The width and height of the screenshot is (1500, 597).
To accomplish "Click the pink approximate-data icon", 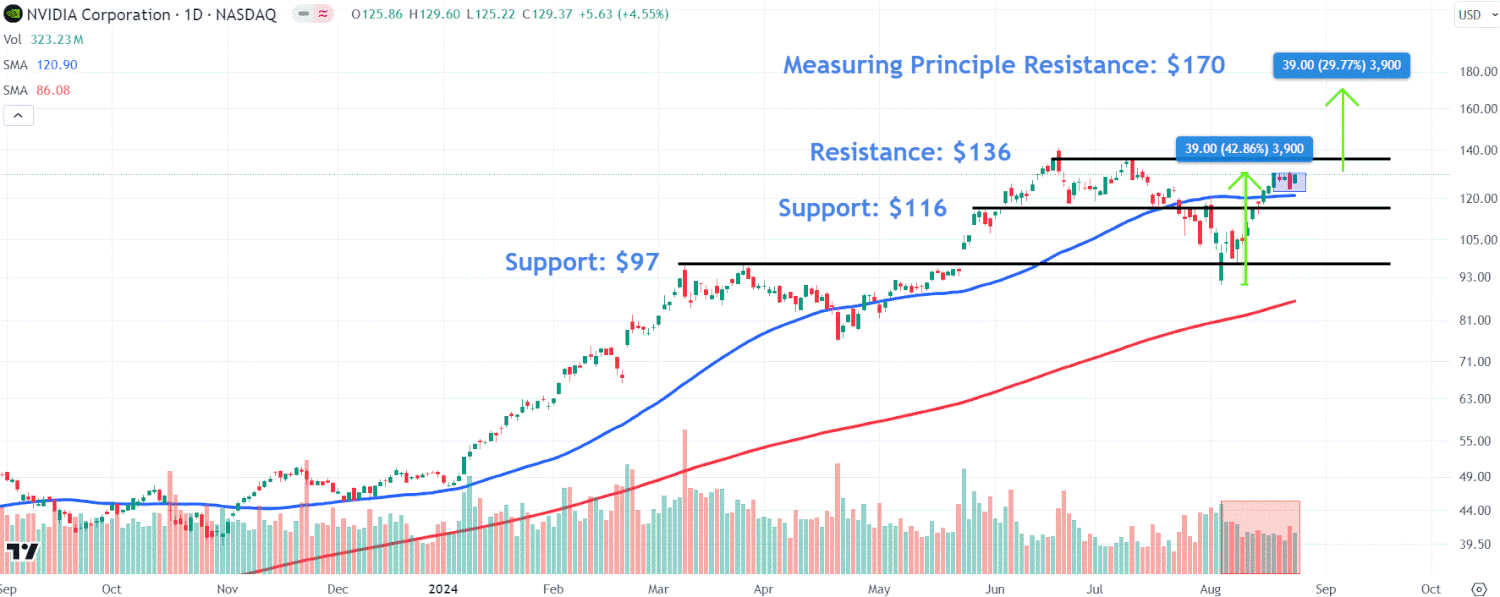I will pyautogui.click(x=325, y=14).
